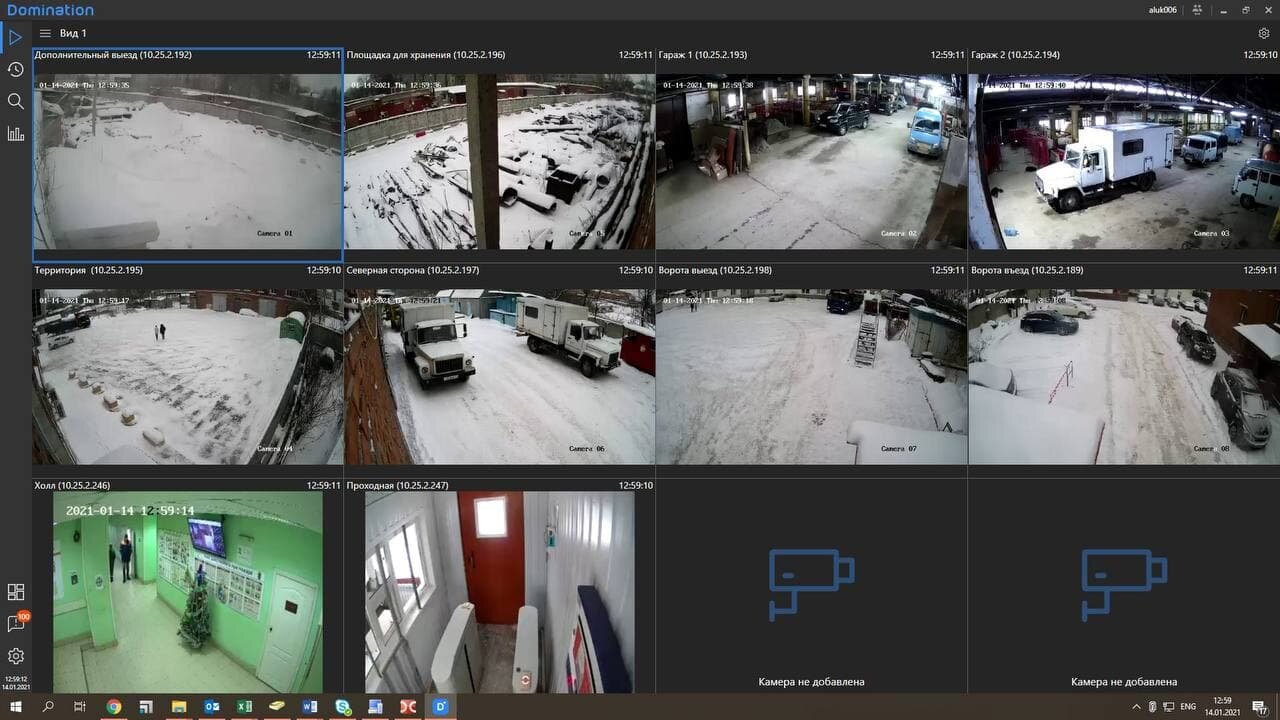
Task: Select the Ворота въезд camera feed
Action: pyautogui.click(x=1124, y=377)
